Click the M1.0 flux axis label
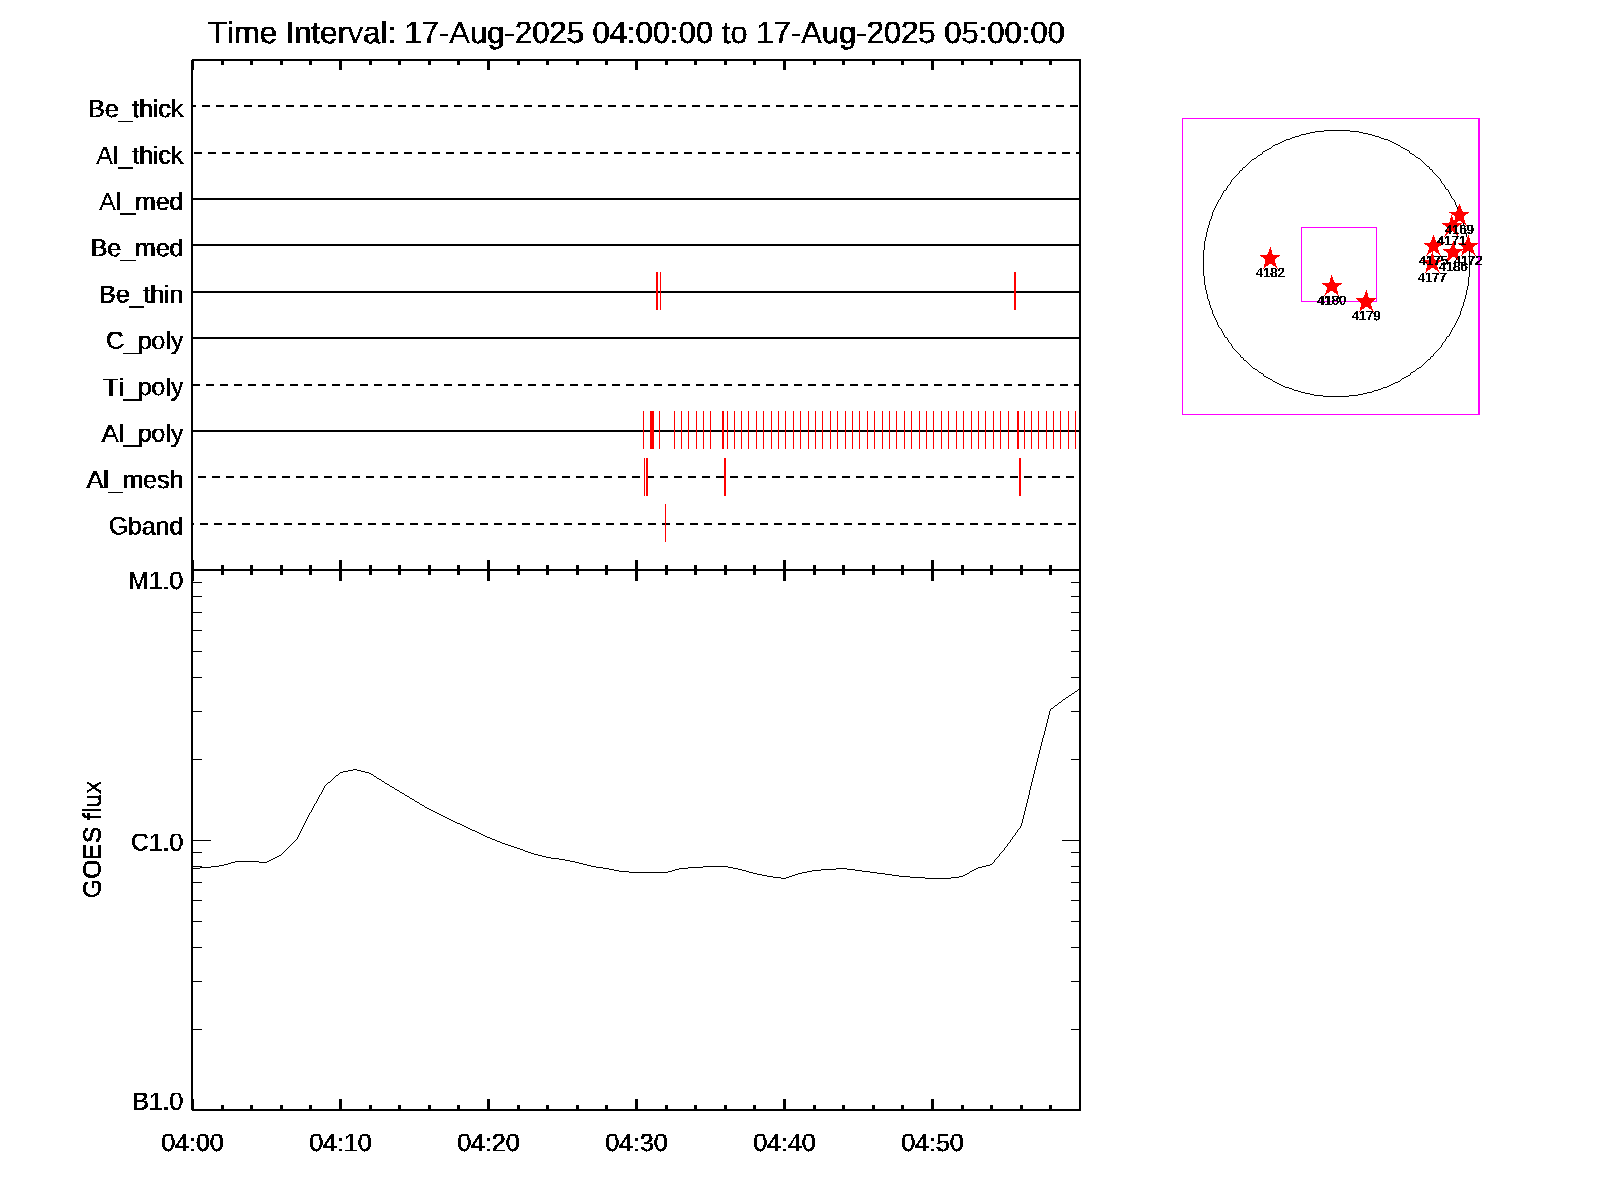 (156, 581)
